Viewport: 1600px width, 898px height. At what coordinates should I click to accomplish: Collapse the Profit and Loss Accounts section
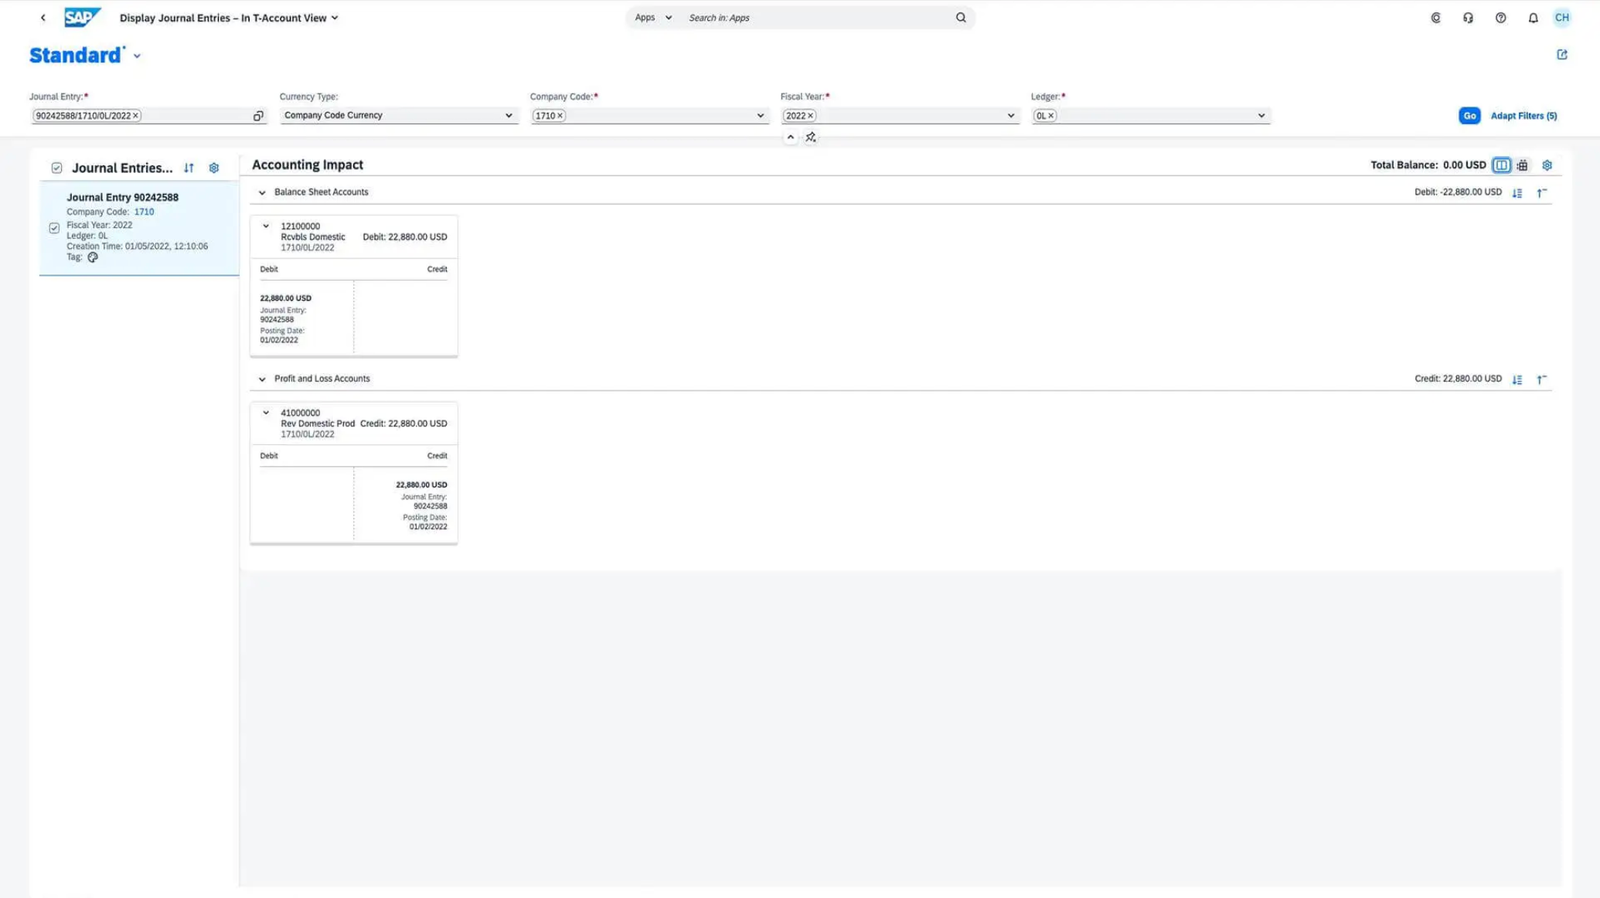tap(262, 379)
